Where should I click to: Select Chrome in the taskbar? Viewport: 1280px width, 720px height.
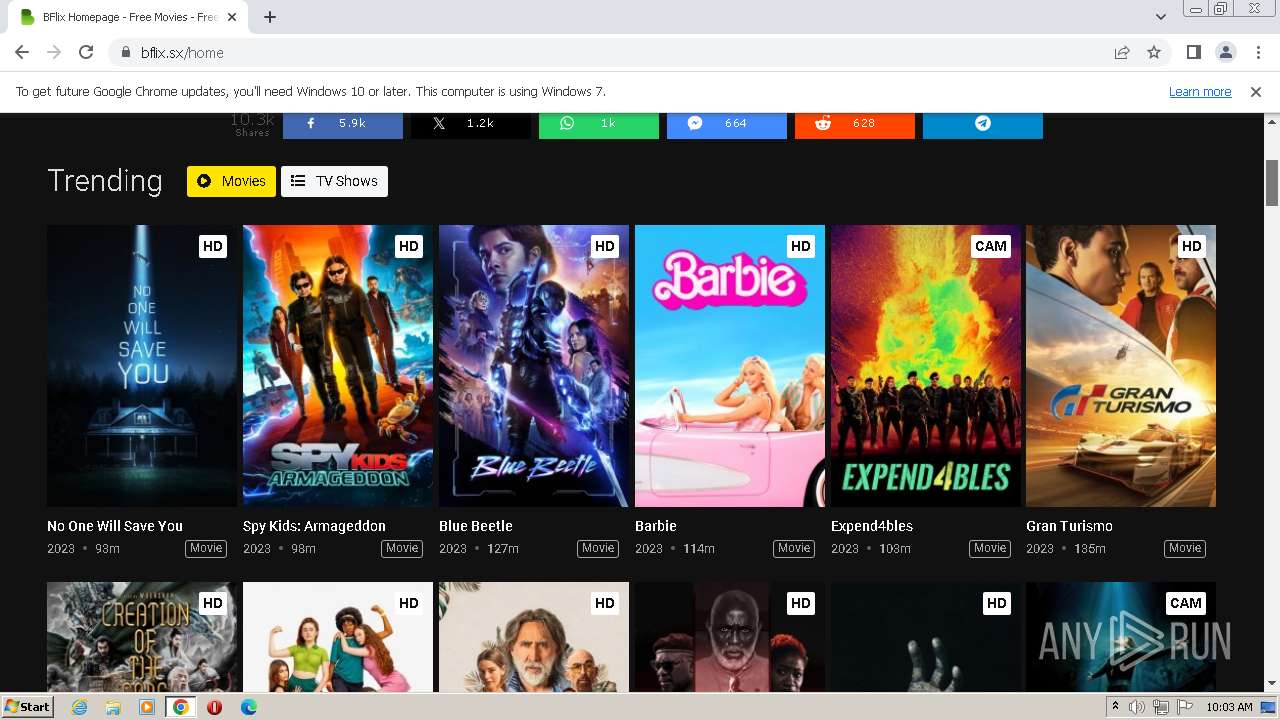180,707
